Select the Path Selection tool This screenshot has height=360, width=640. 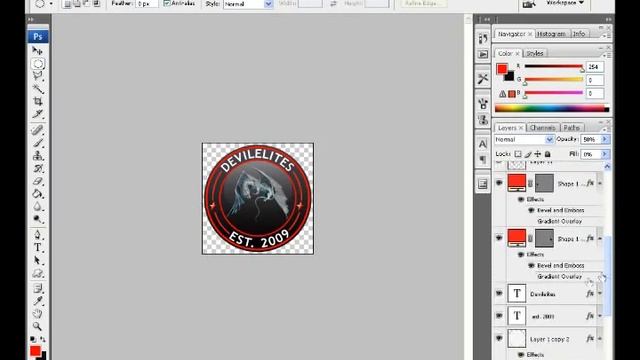(38, 260)
